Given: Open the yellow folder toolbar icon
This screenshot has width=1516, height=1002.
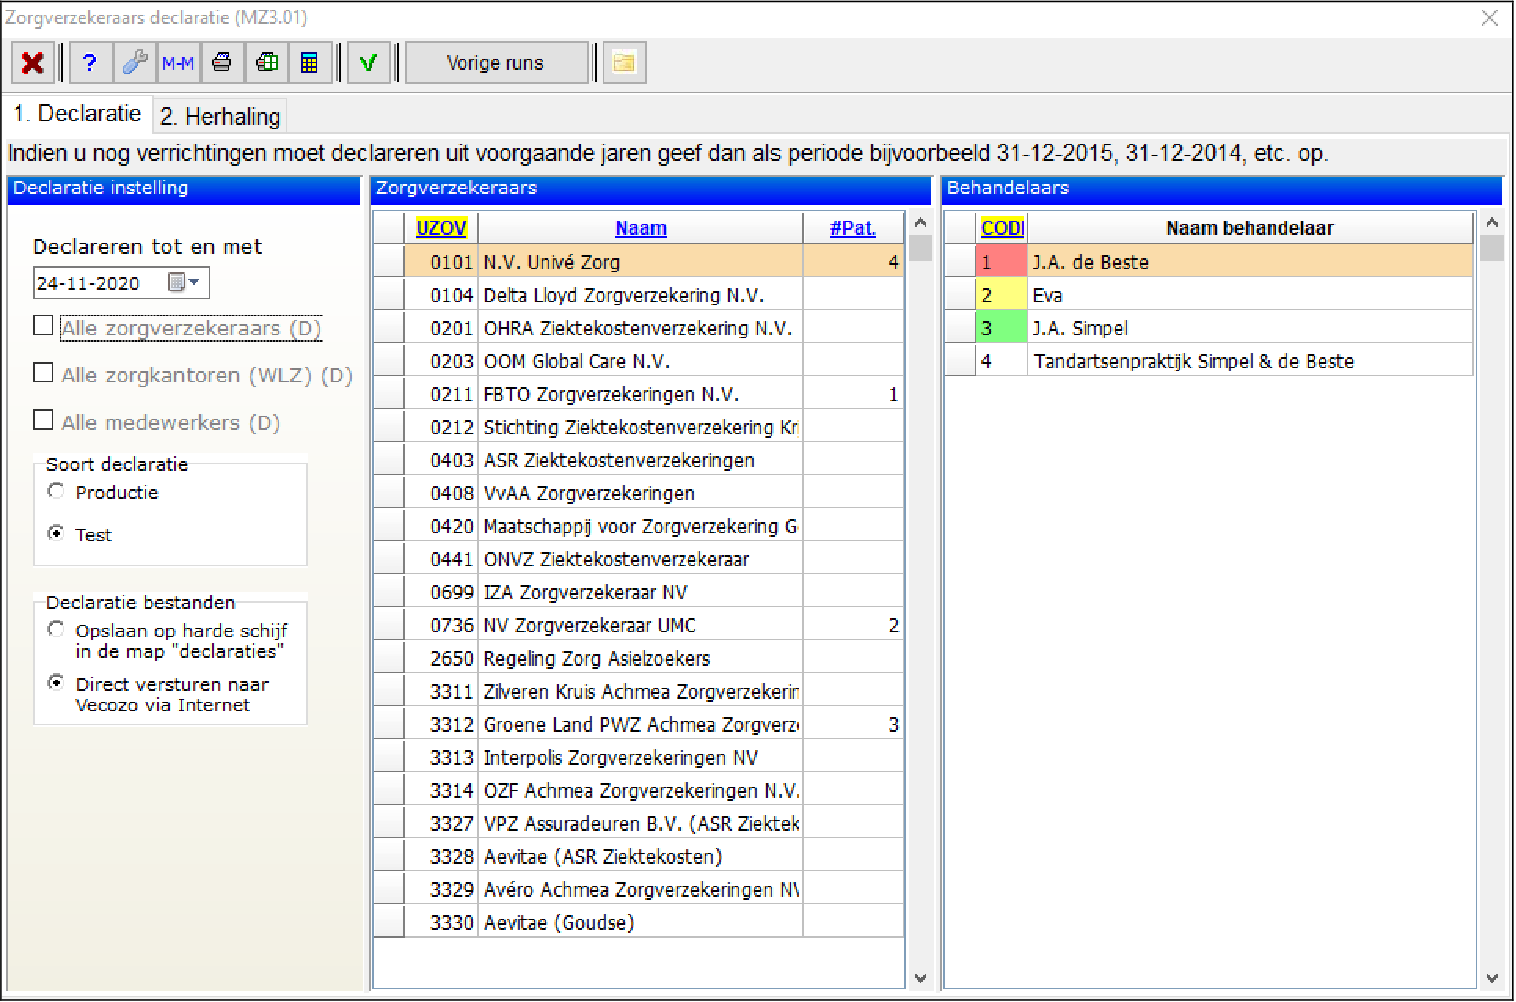Looking at the screenshot, I should pos(624,63).
